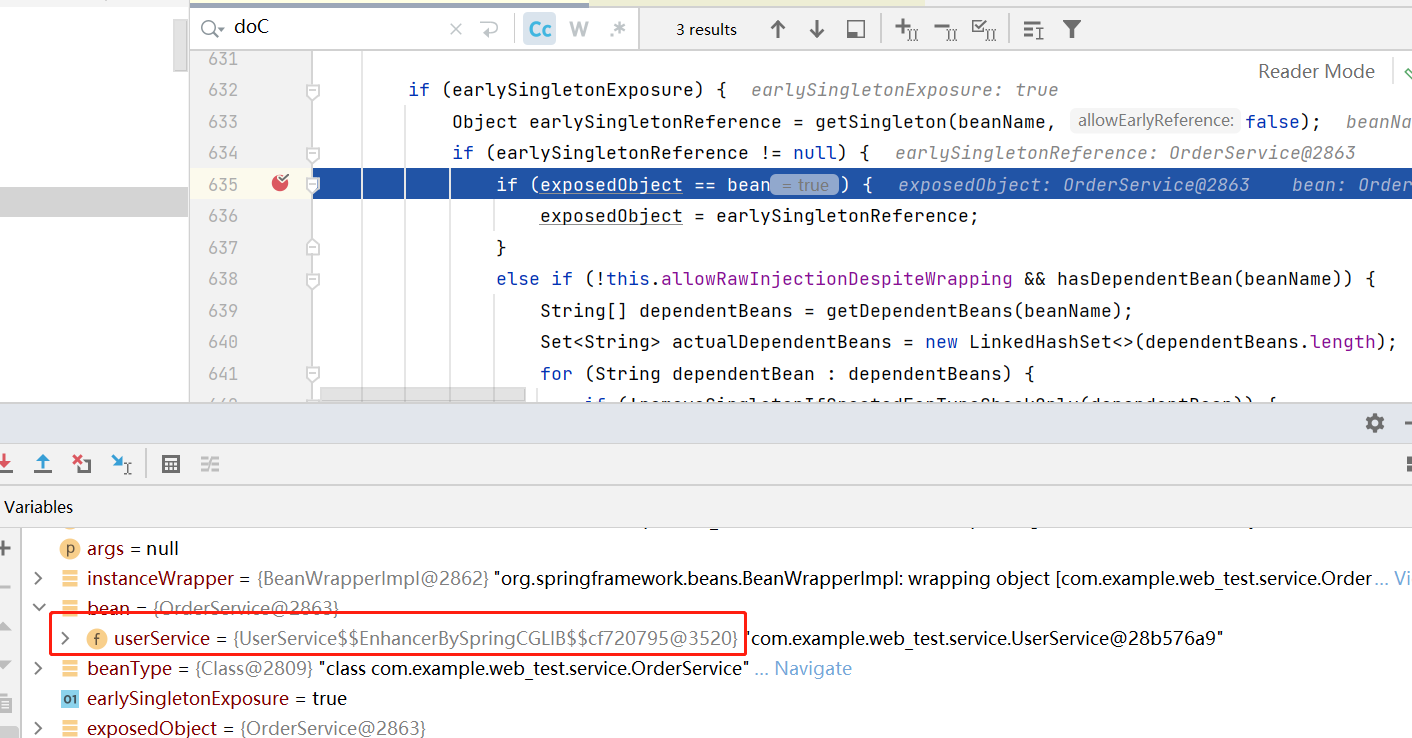This screenshot has height=738, width=1412.
Task: Click the filter search results icon
Action: (x=1072, y=29)
